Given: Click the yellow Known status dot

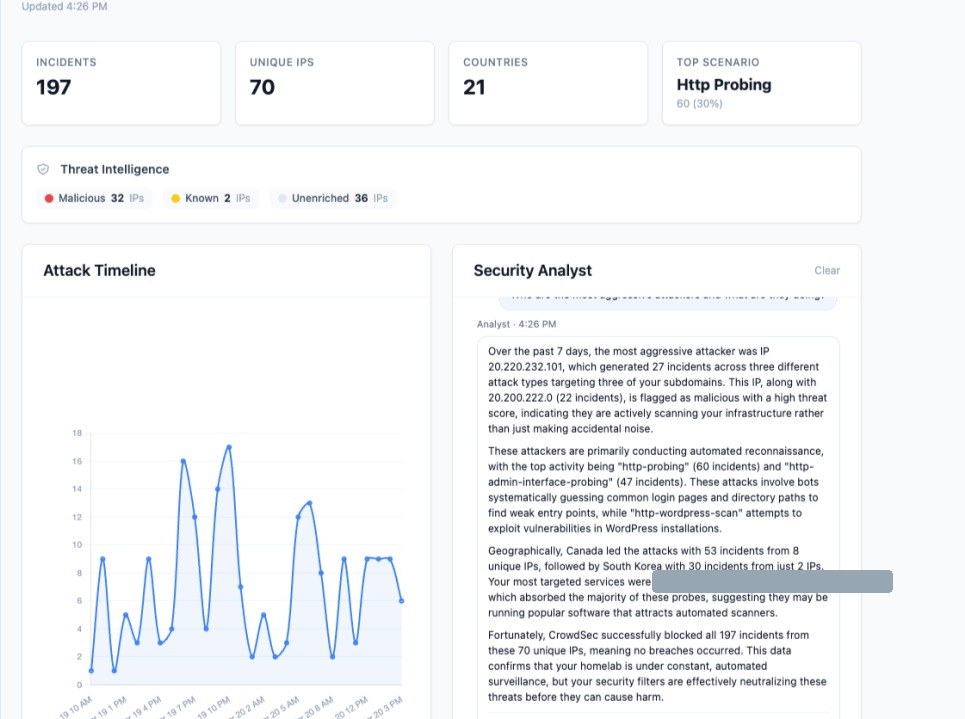Looking at the screenshot, I should click(x=175, y=198).
